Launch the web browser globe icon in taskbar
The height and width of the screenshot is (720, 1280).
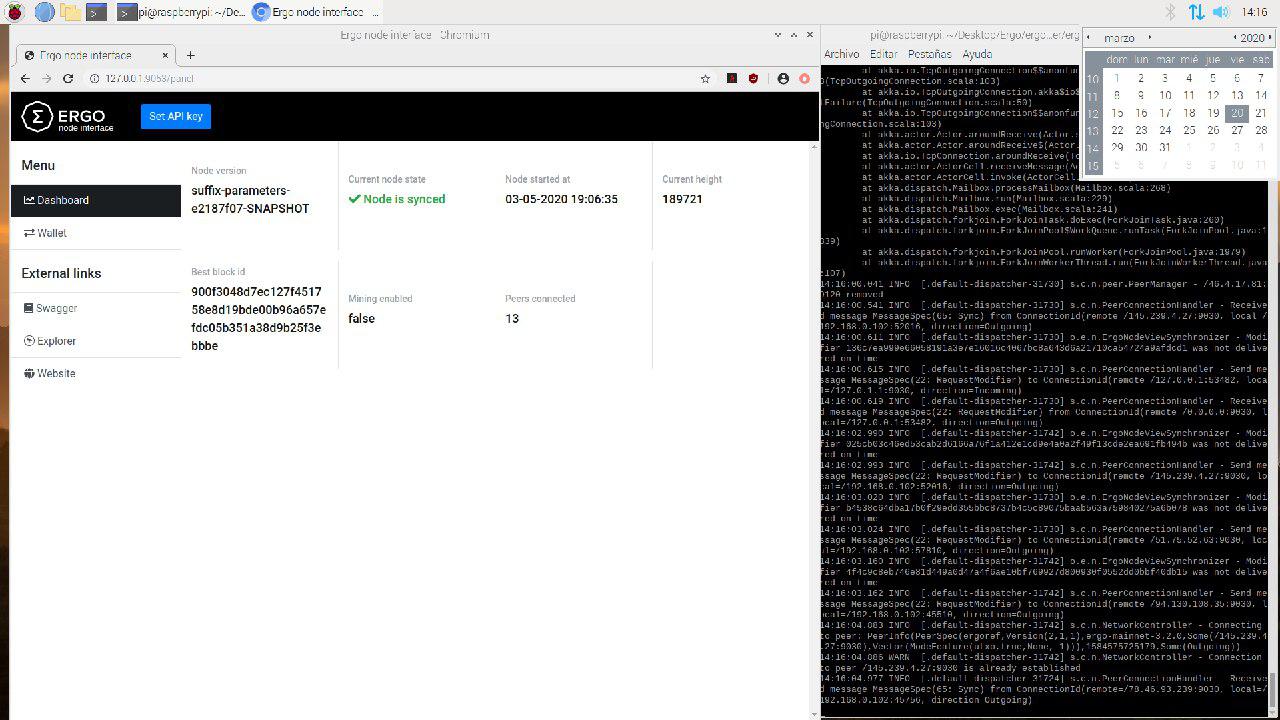click(44, 12)
